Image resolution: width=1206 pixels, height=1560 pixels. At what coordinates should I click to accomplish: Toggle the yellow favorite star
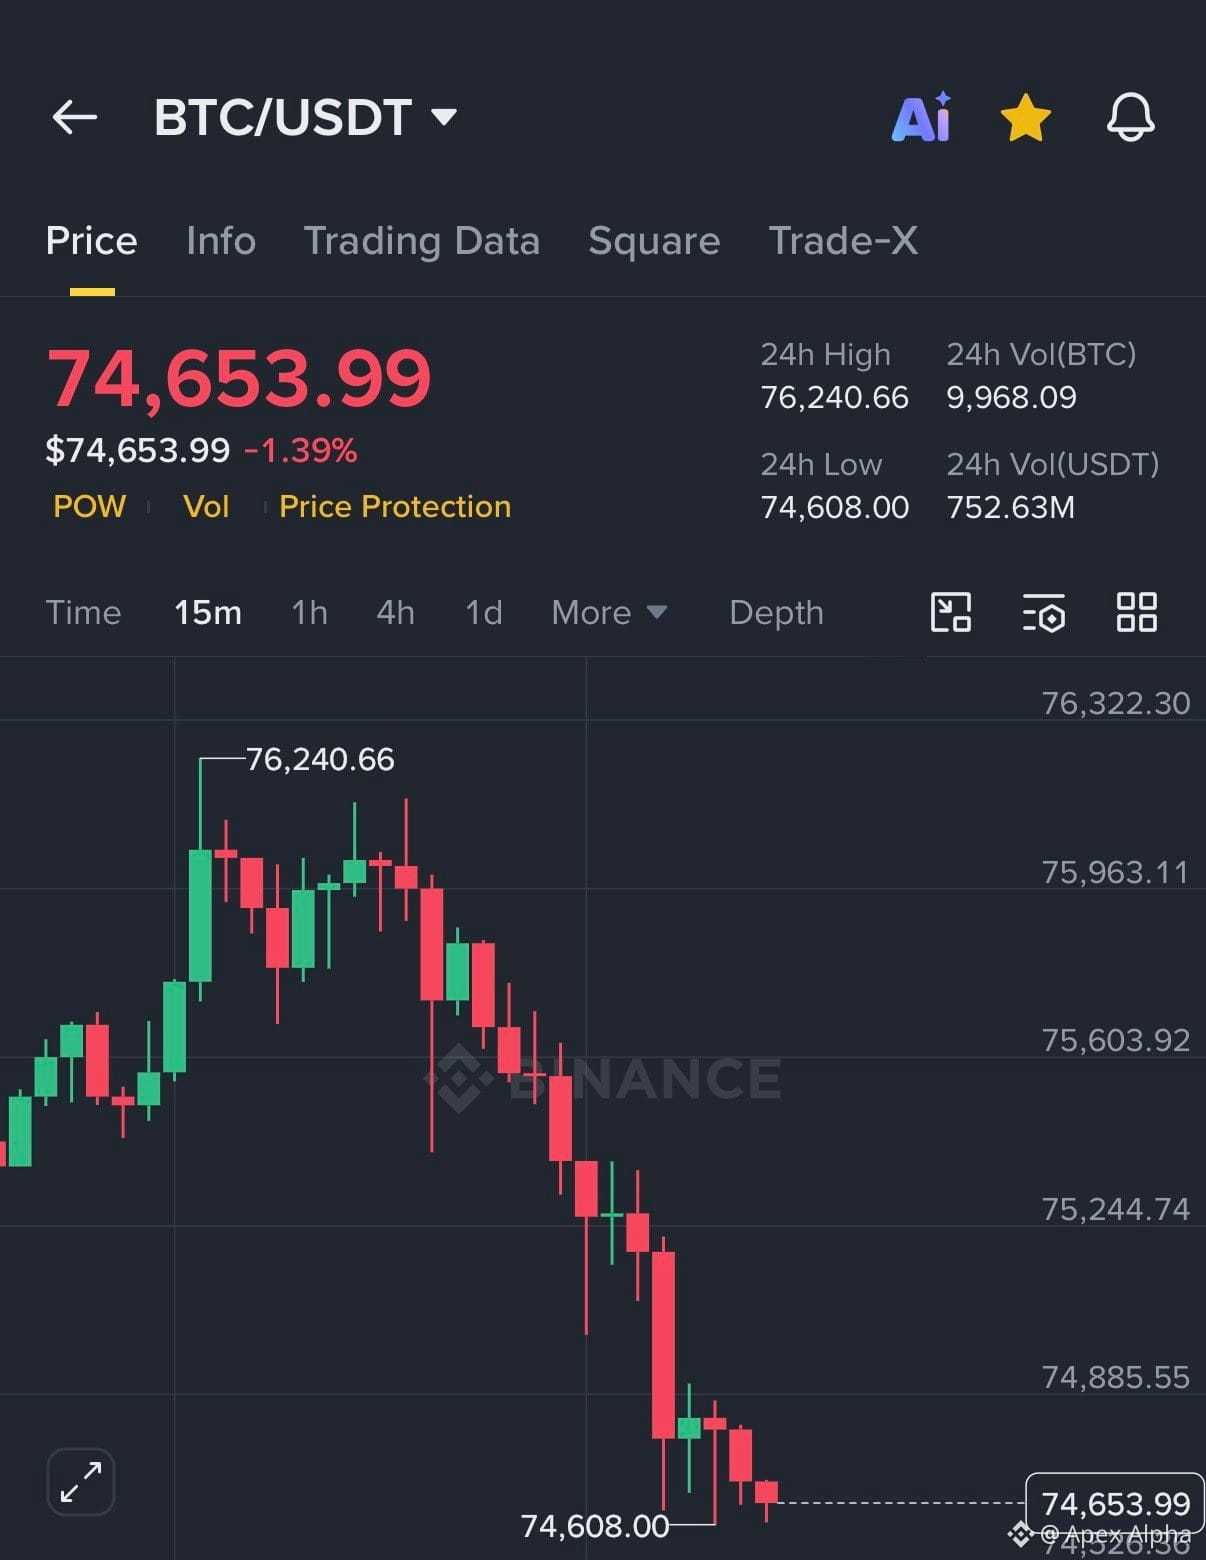(x=1026, y=118)
